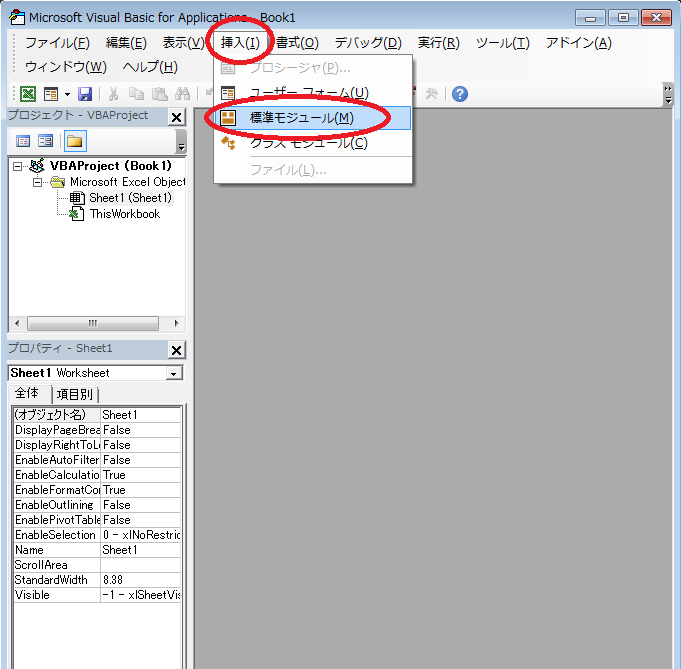Click the DisplayRightToLeft False value
The width and height of the screenshot is (681, 669).
141,445
